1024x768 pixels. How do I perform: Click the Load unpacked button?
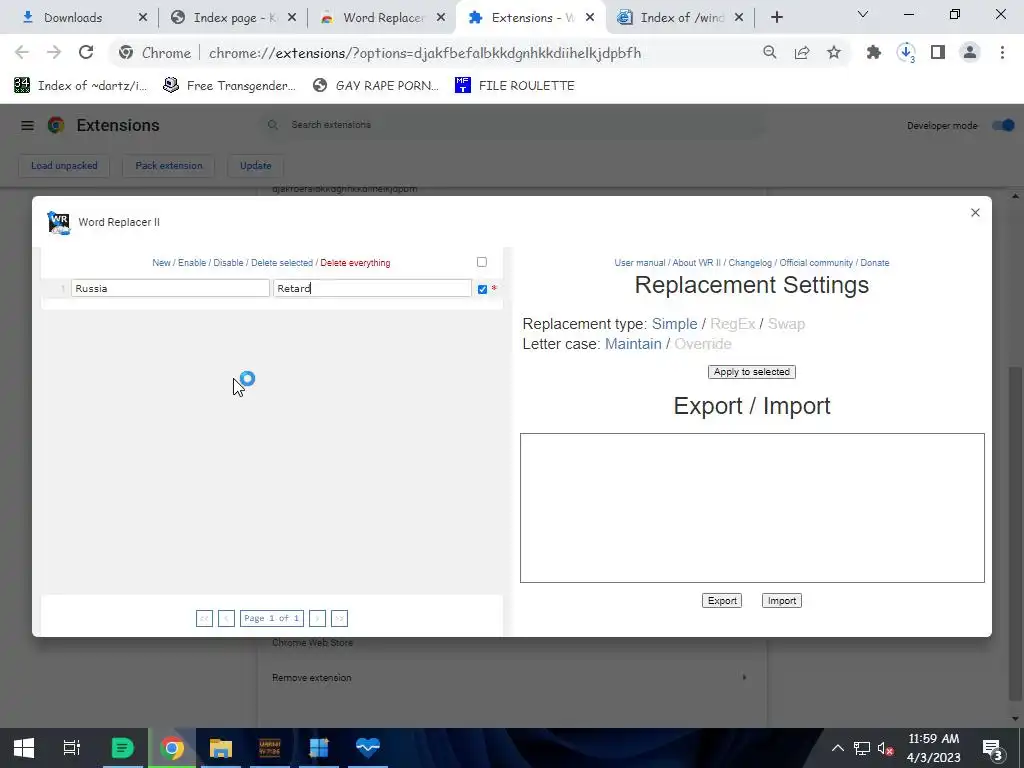[64, 166]
